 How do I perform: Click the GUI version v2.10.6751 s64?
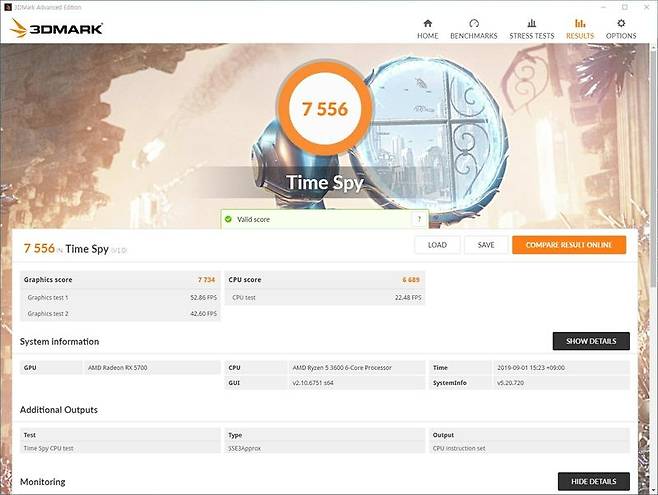[x=313, y=383]
